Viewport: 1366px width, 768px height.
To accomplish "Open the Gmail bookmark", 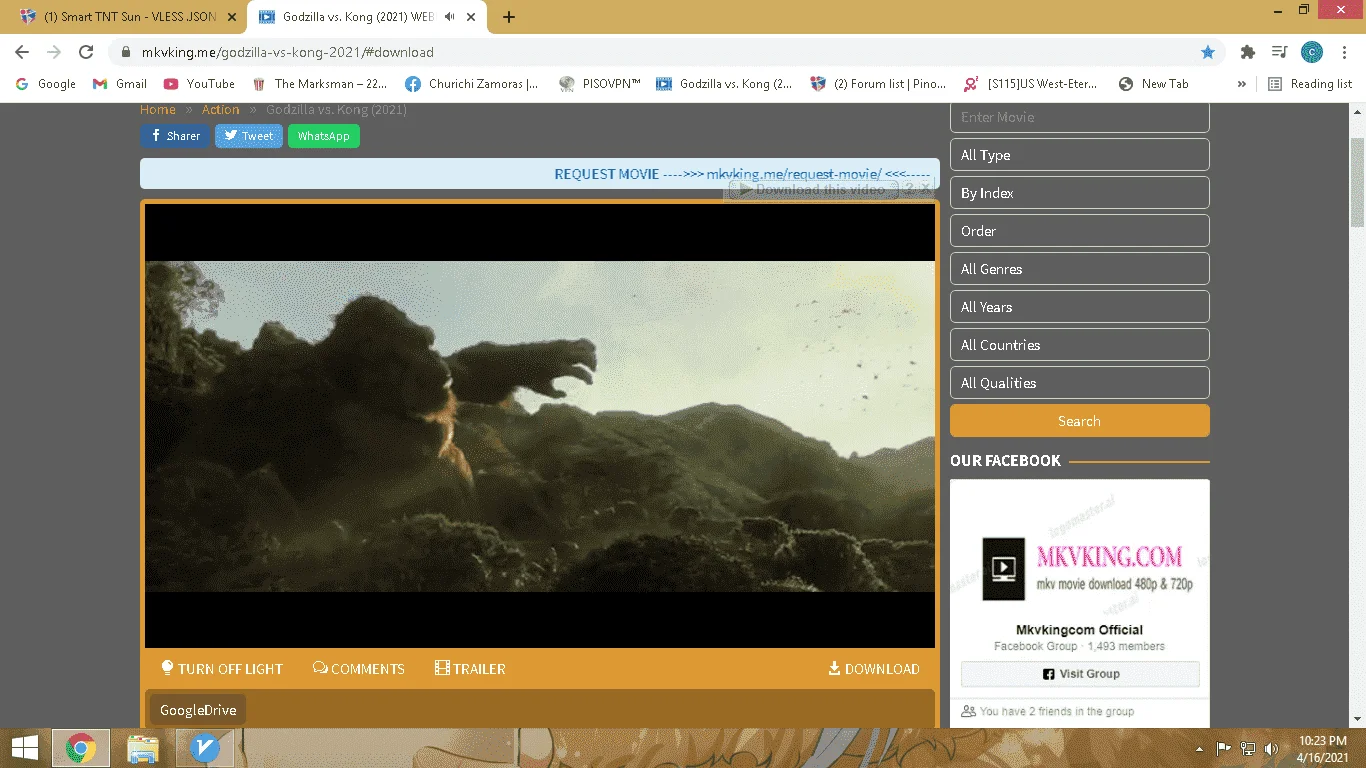I will (x=120, y=84).
